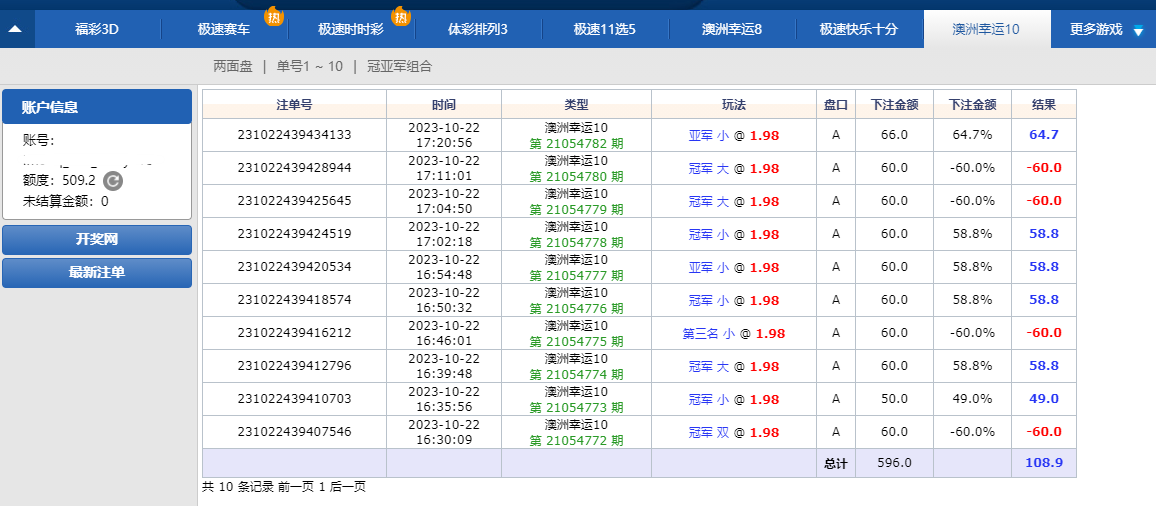Go to previous page via 前一页
Screen dimensions: 1156x506
click(295, 487)
